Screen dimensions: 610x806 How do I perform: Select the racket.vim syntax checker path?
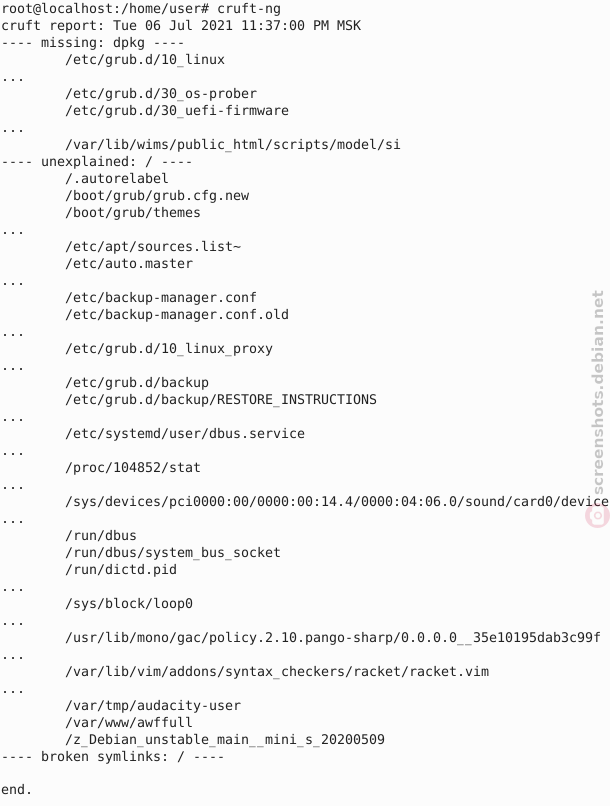277,671
